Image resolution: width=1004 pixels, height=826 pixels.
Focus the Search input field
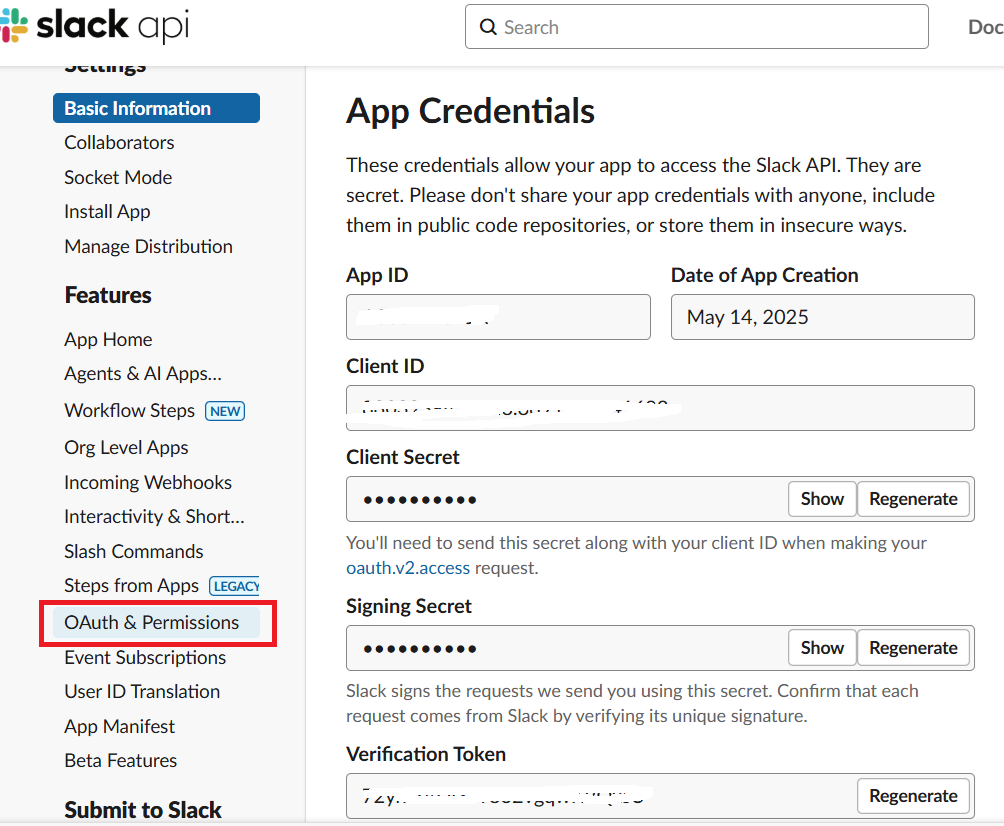(x=697, y=27)
